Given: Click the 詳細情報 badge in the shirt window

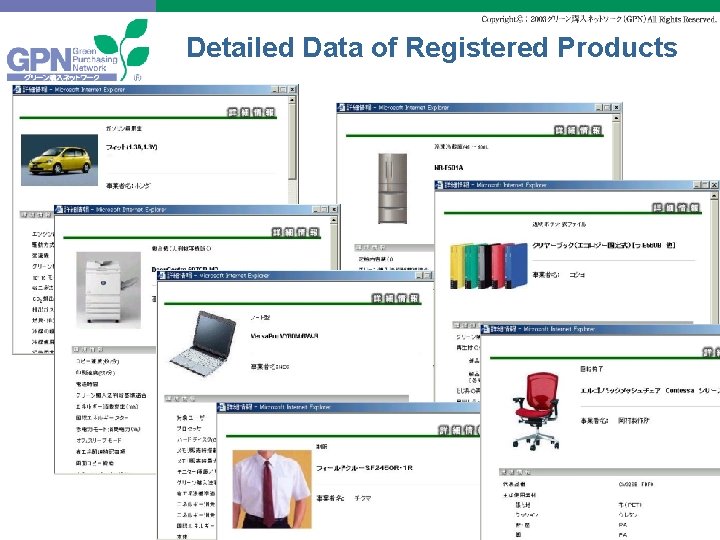Looking at the screenshot, I should pos(459,430).
